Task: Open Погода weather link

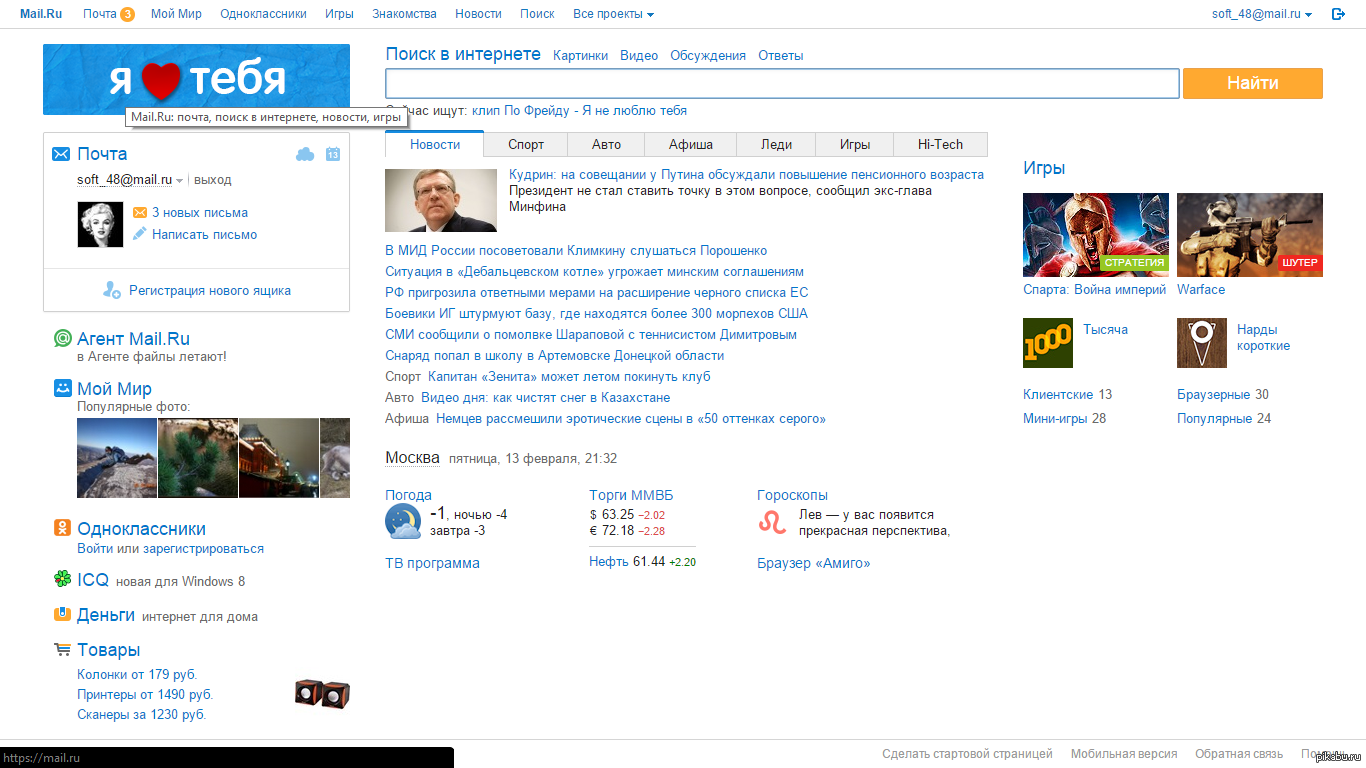Action: pos(408,495)
